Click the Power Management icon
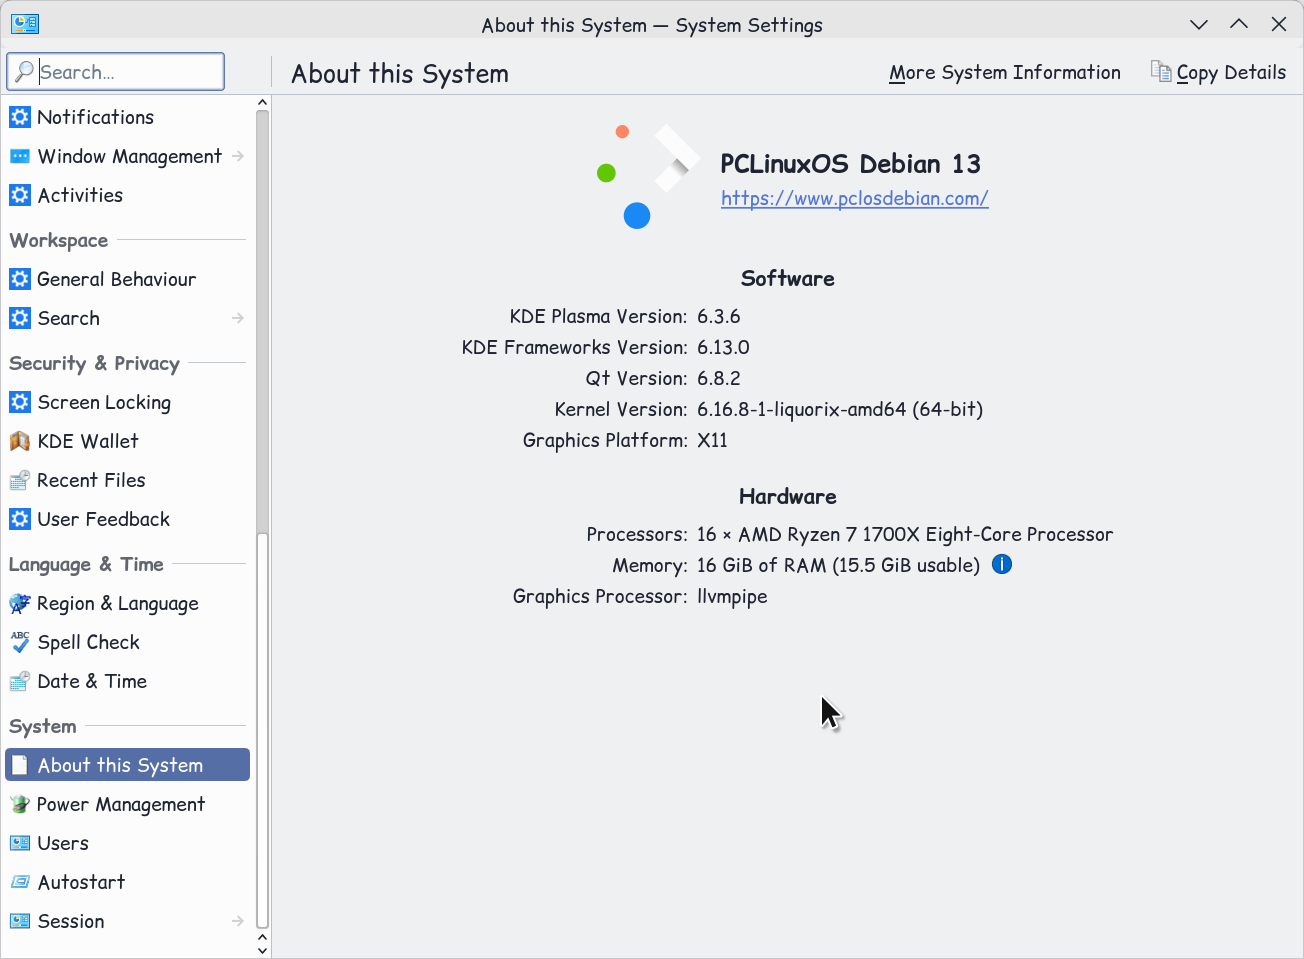 (x=20, y=804)
